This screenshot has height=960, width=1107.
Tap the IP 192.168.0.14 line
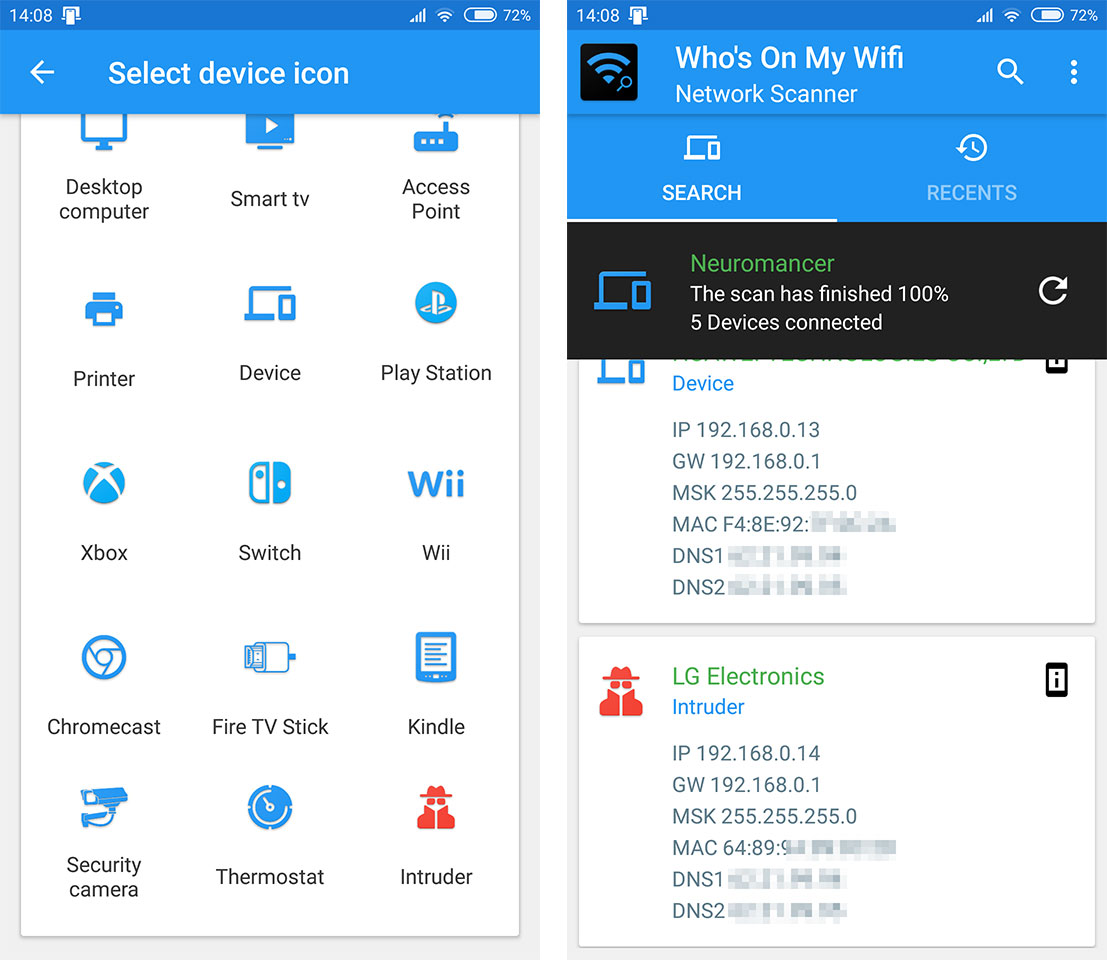point(746,753)
